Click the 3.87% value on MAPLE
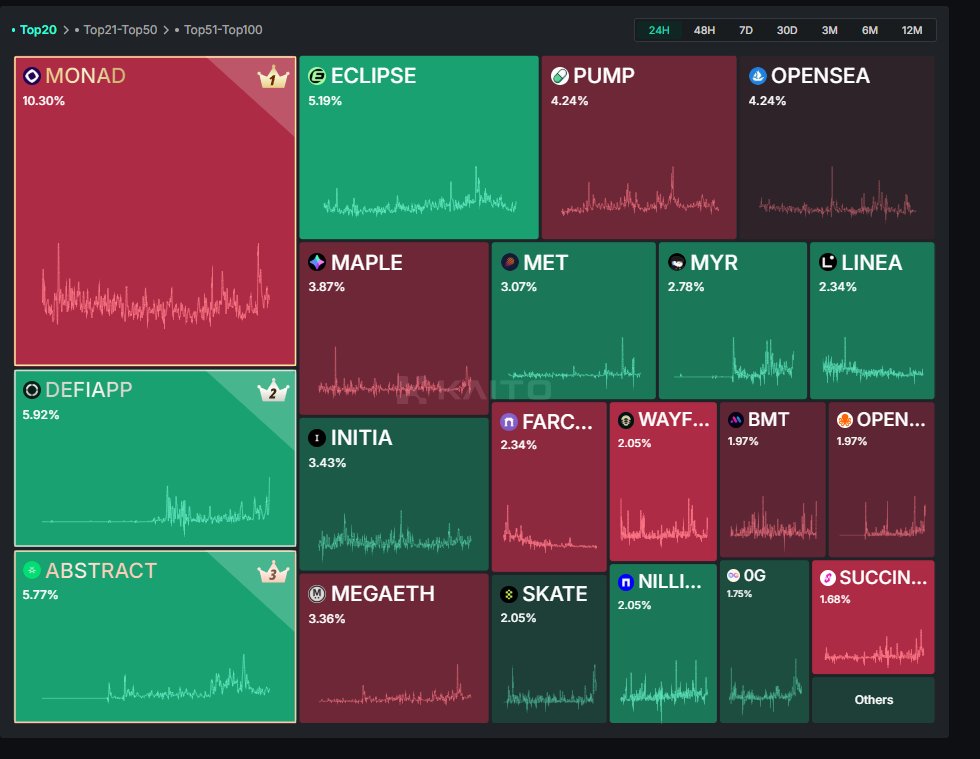 pyautogui.click(x=326, y=287)
